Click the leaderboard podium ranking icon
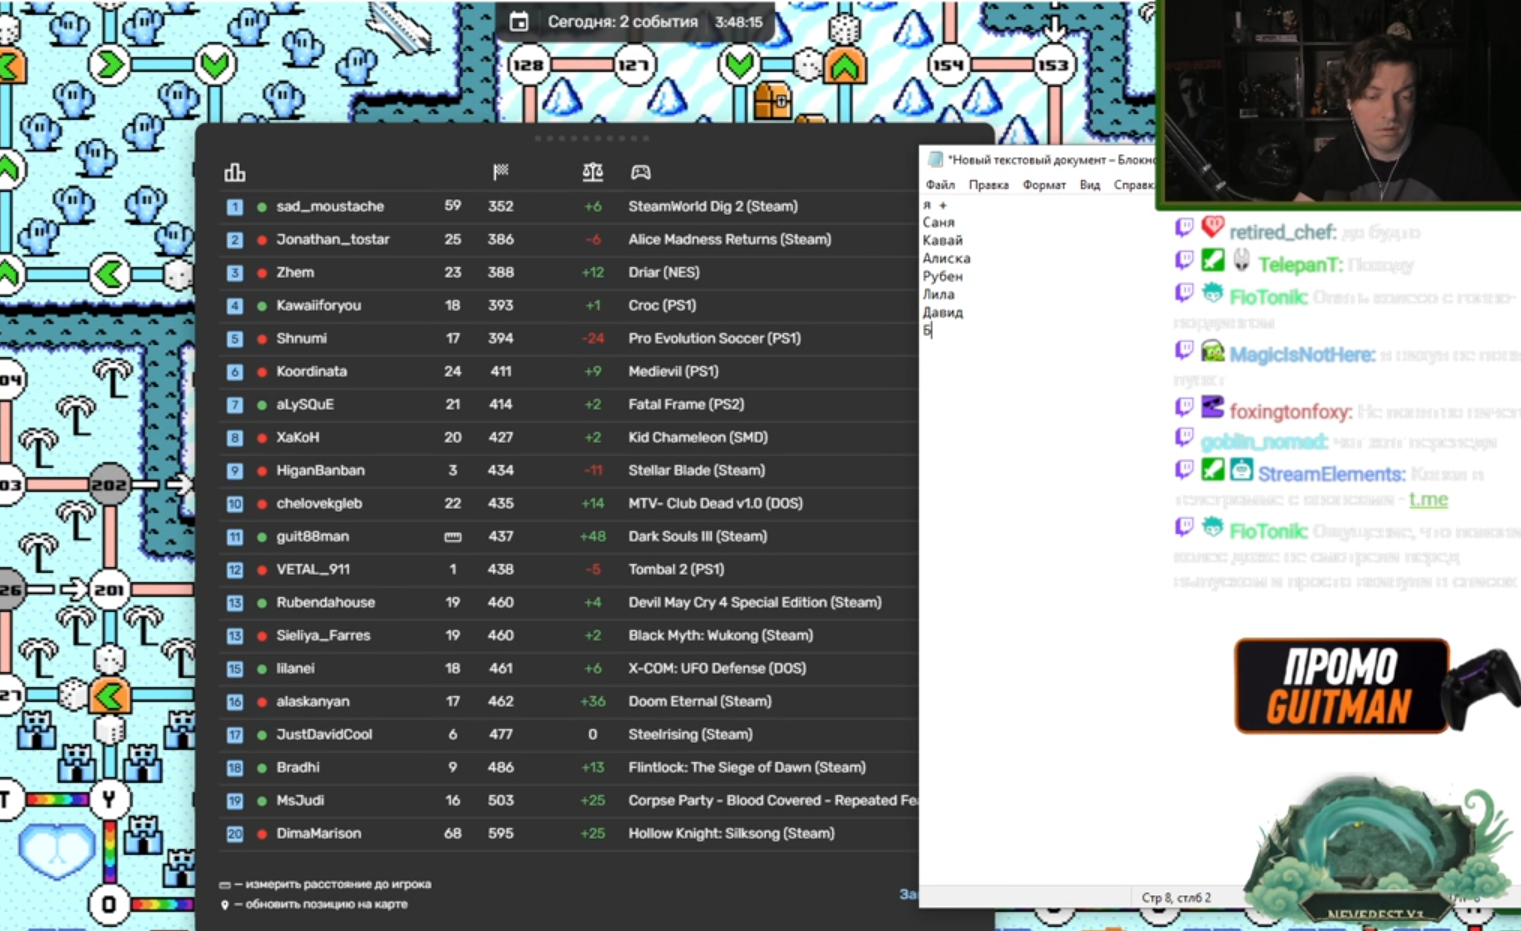The image size is (1521, 931). tap(235, 173)
